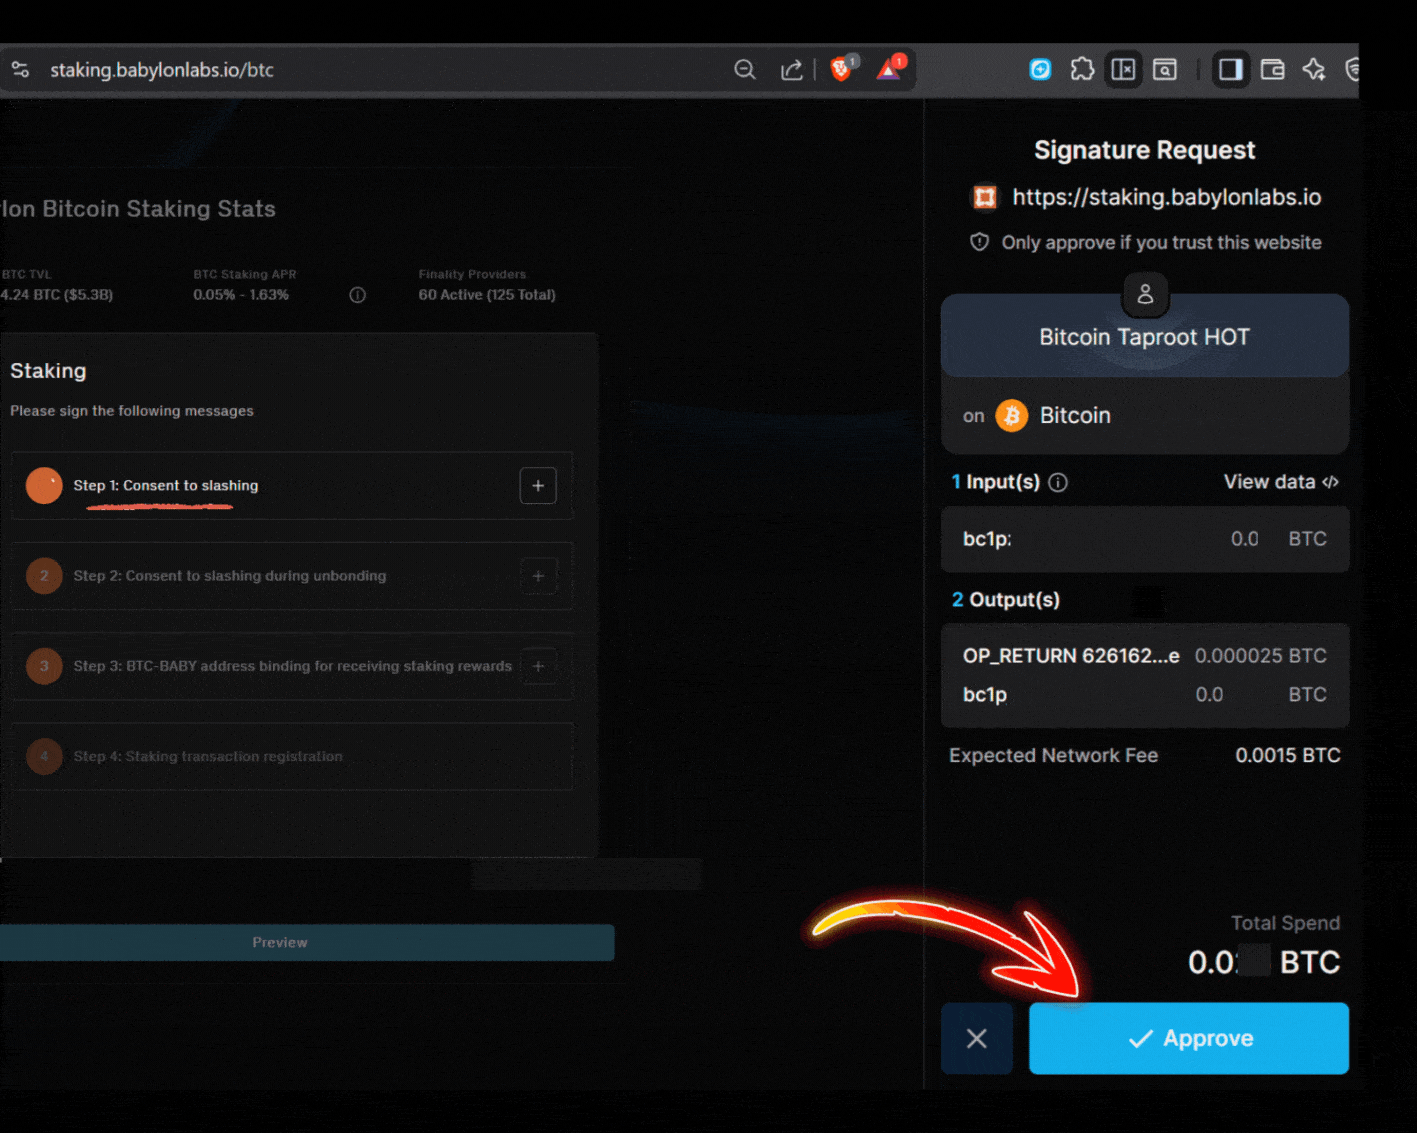Viewport: 1417px width, 1133px height.
Task: Open Brave Rewards from the toolbar
Action: (891, 69)
